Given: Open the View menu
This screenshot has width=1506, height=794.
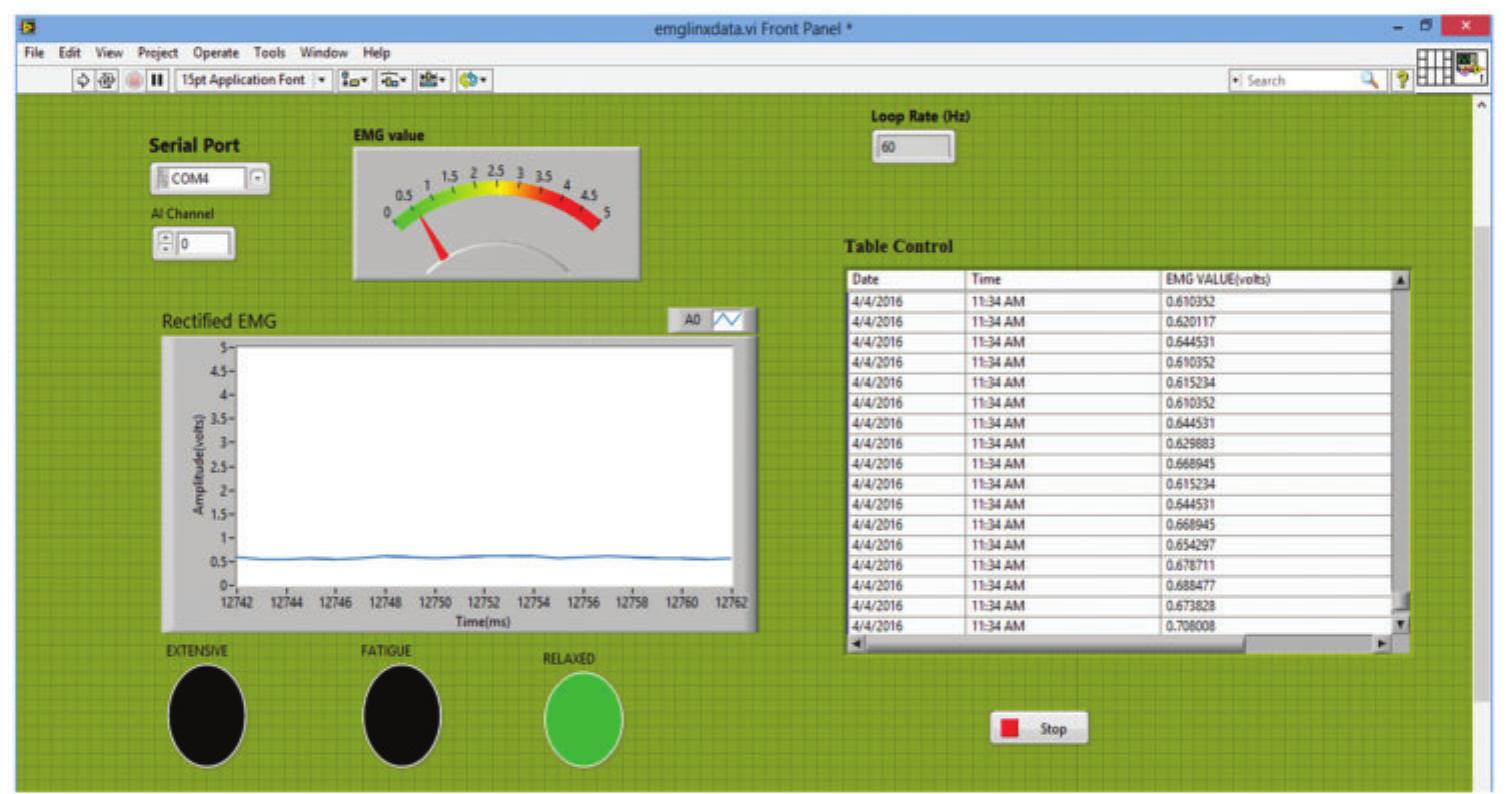Looking at the screenshot, I should click(108, 53).
